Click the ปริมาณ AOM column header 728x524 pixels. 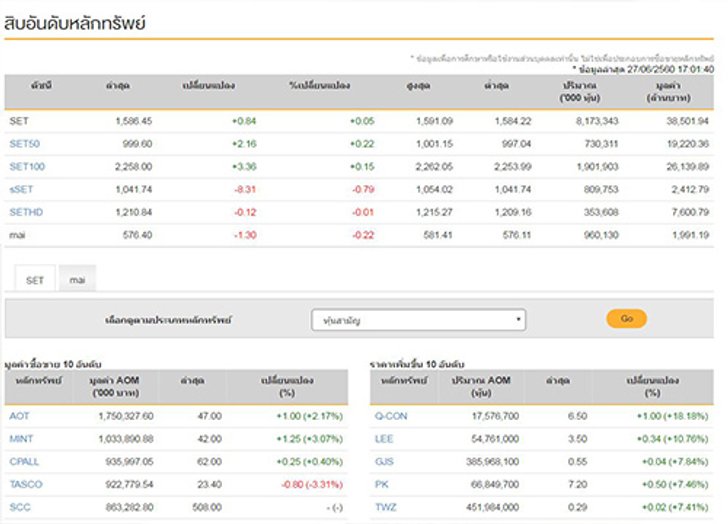pyautogui.click(x=481, y=386)
